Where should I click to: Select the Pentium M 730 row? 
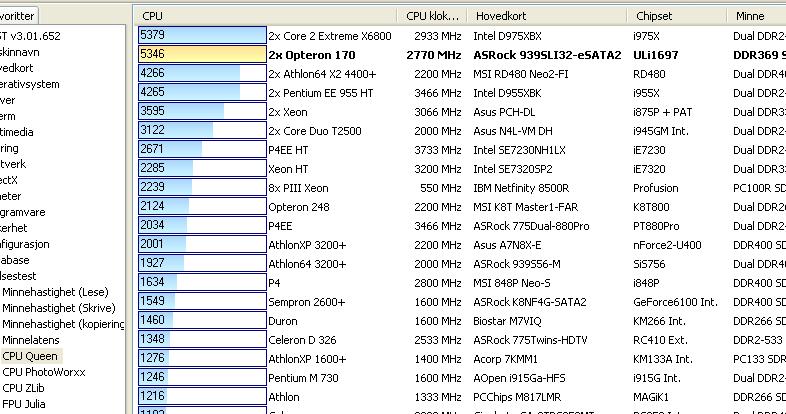coord(303,378)
